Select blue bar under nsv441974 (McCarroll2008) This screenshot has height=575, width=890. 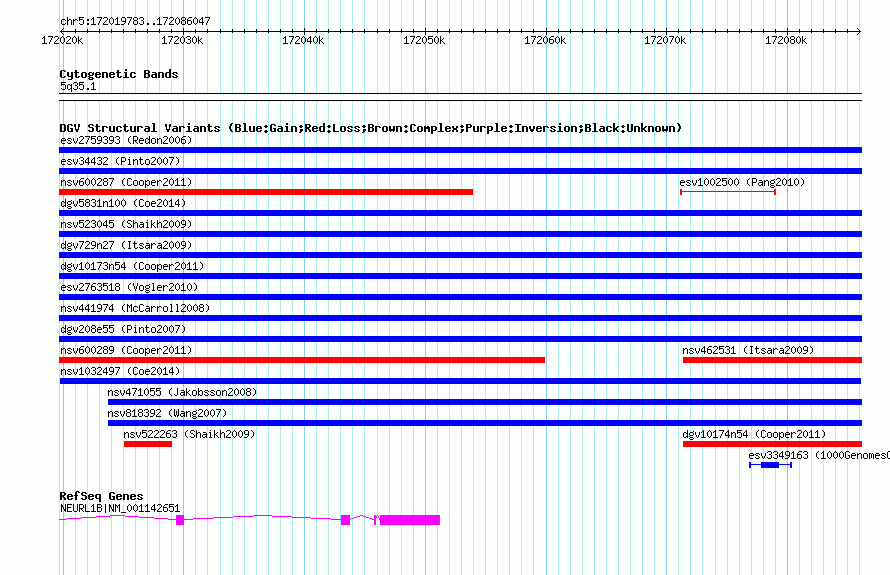(x=460, y=318)
